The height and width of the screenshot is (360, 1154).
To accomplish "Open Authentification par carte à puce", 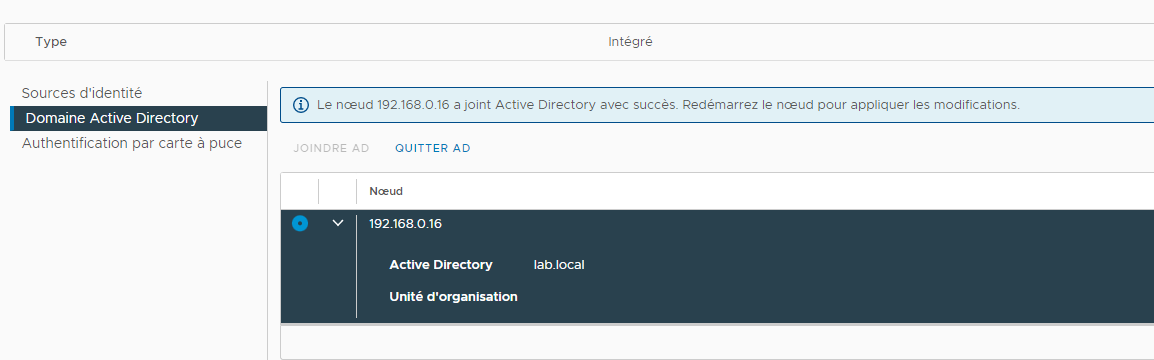I will point(132,143).
